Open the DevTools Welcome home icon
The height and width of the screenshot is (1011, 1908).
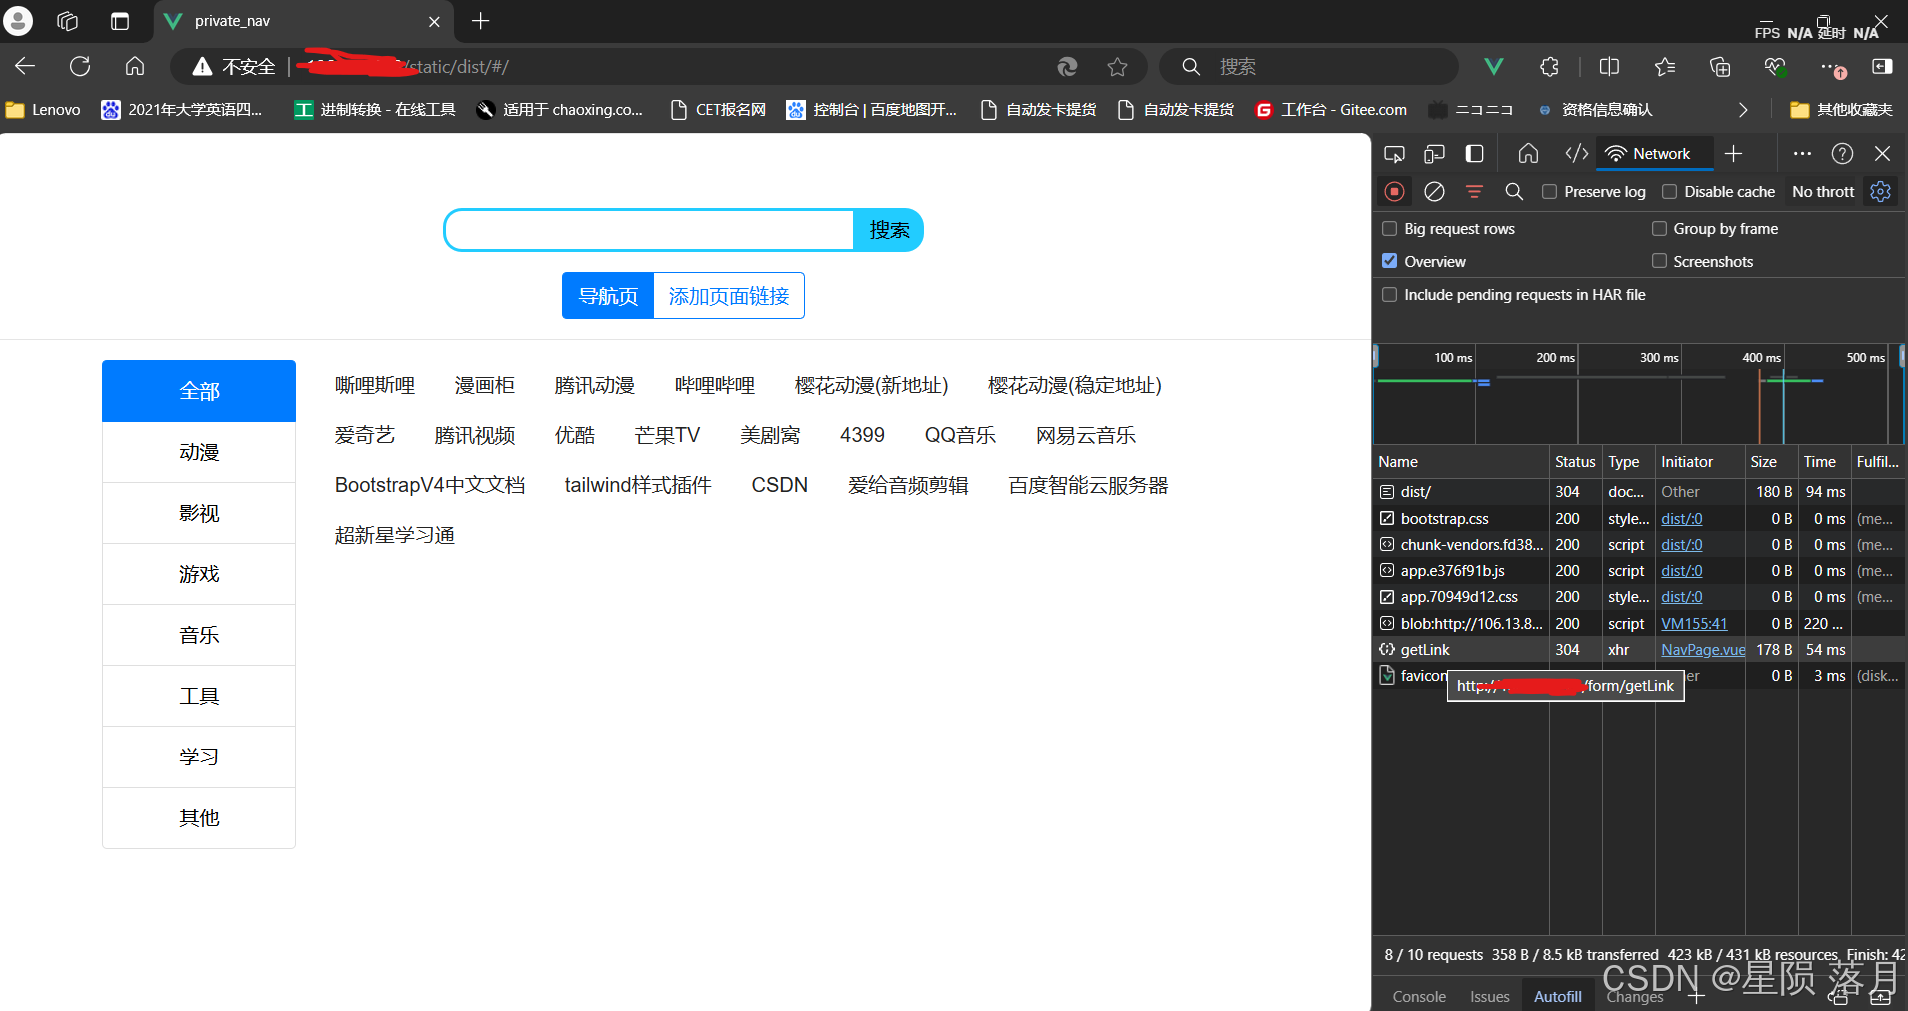click(1528, 154)
